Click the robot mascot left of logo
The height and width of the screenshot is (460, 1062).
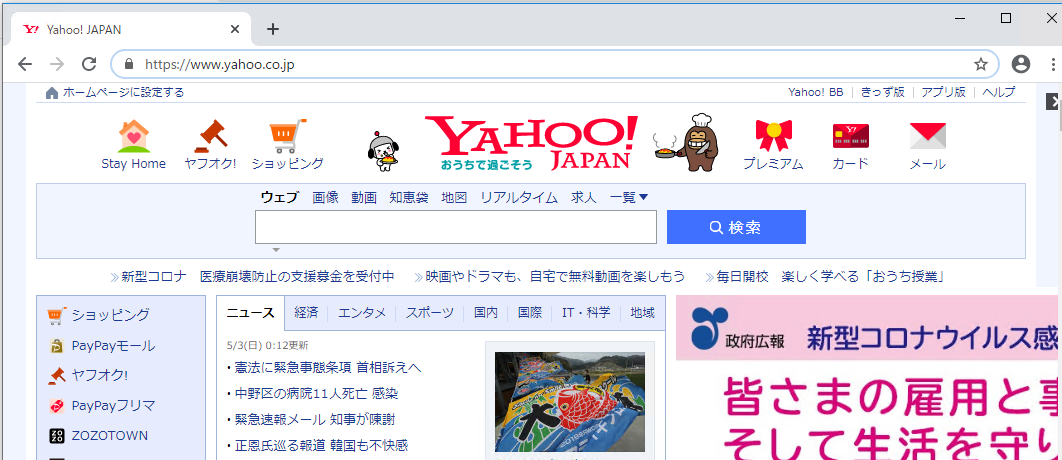coord(385,151)
